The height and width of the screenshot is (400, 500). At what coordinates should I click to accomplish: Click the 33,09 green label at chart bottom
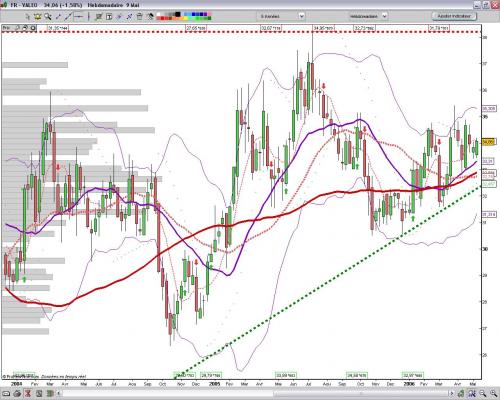pos(286,375)
